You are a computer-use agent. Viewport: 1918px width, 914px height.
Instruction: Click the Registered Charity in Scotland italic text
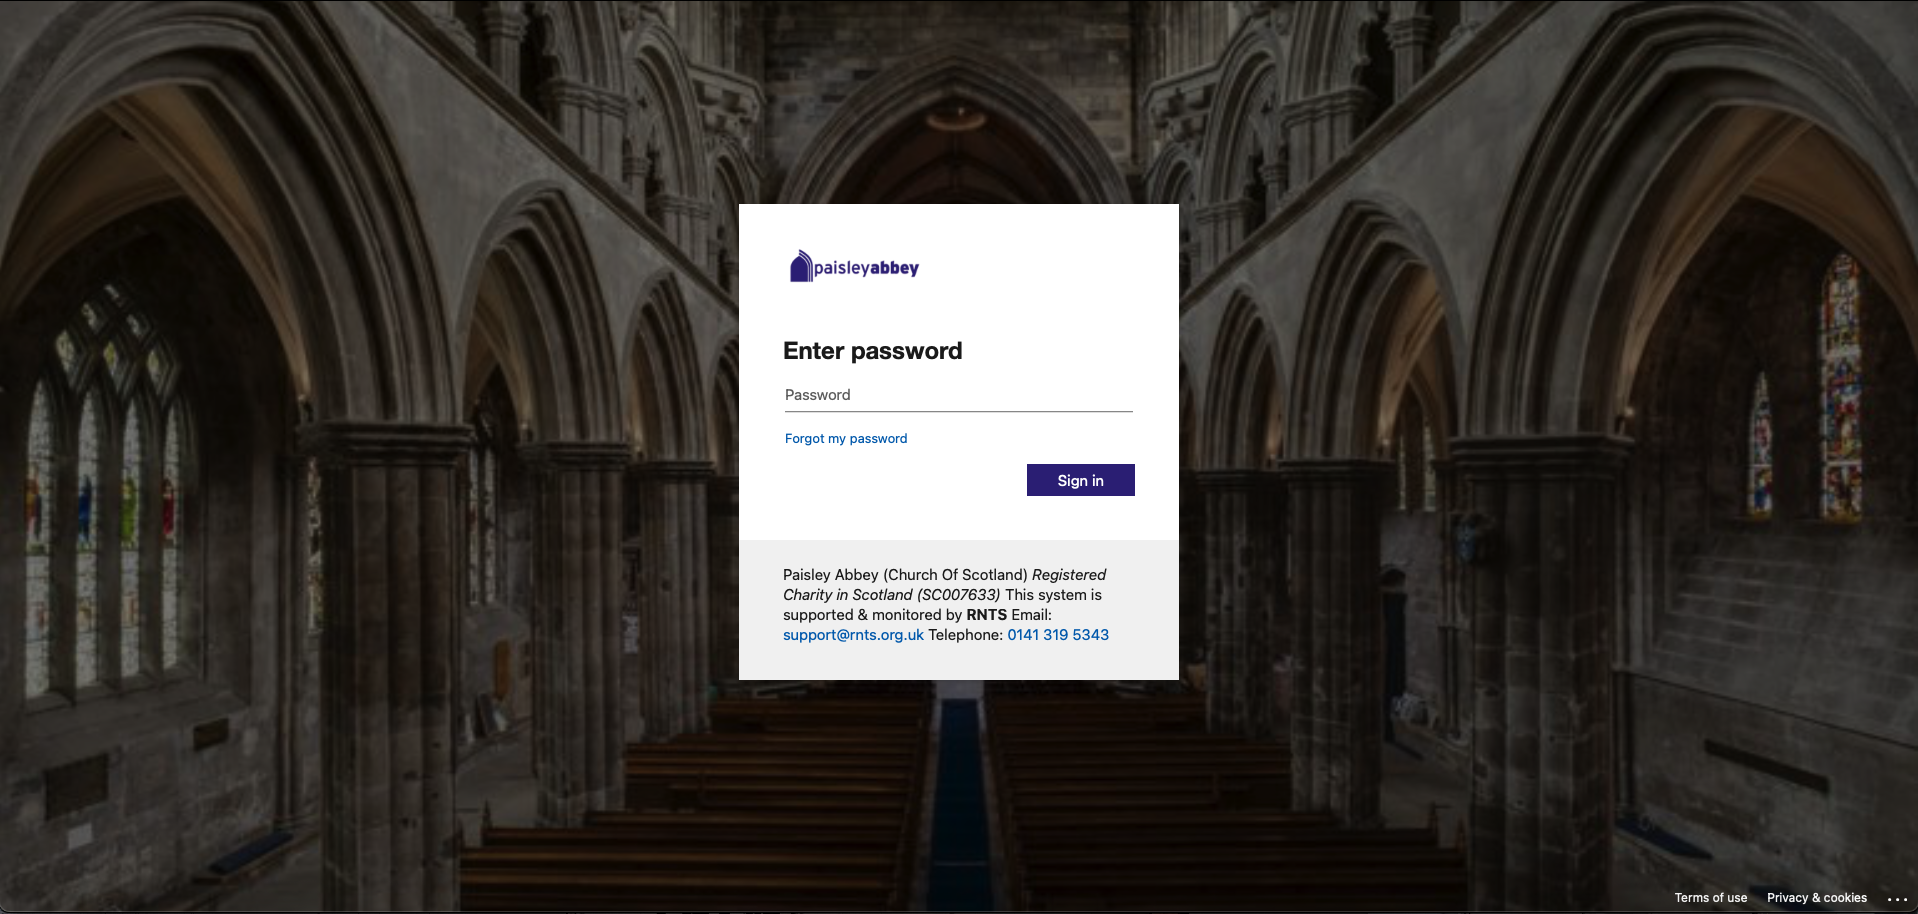(945, 585)
